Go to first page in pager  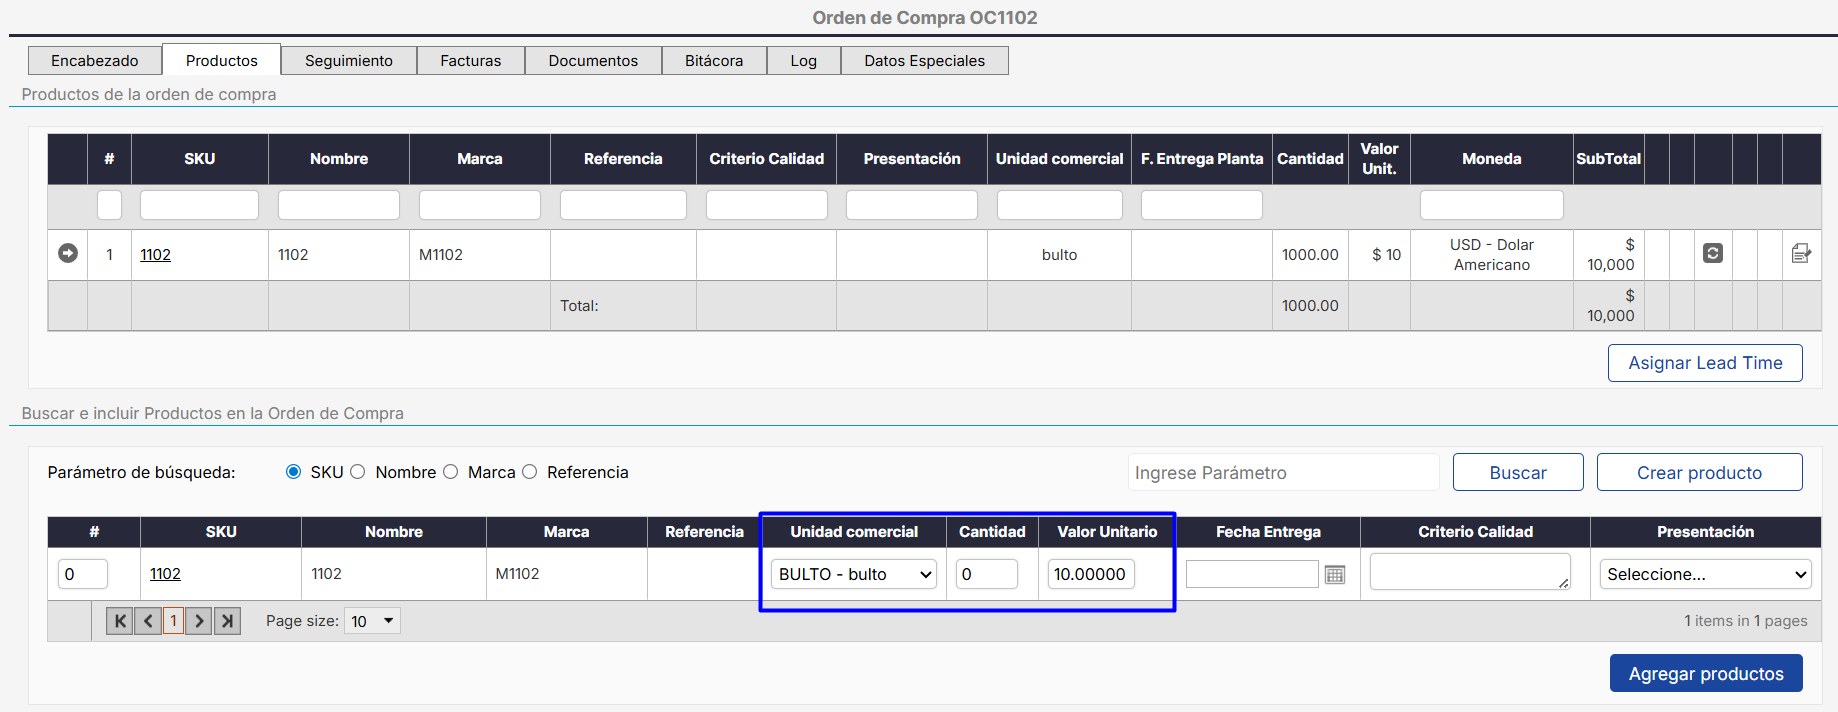(x=120, y=621)
